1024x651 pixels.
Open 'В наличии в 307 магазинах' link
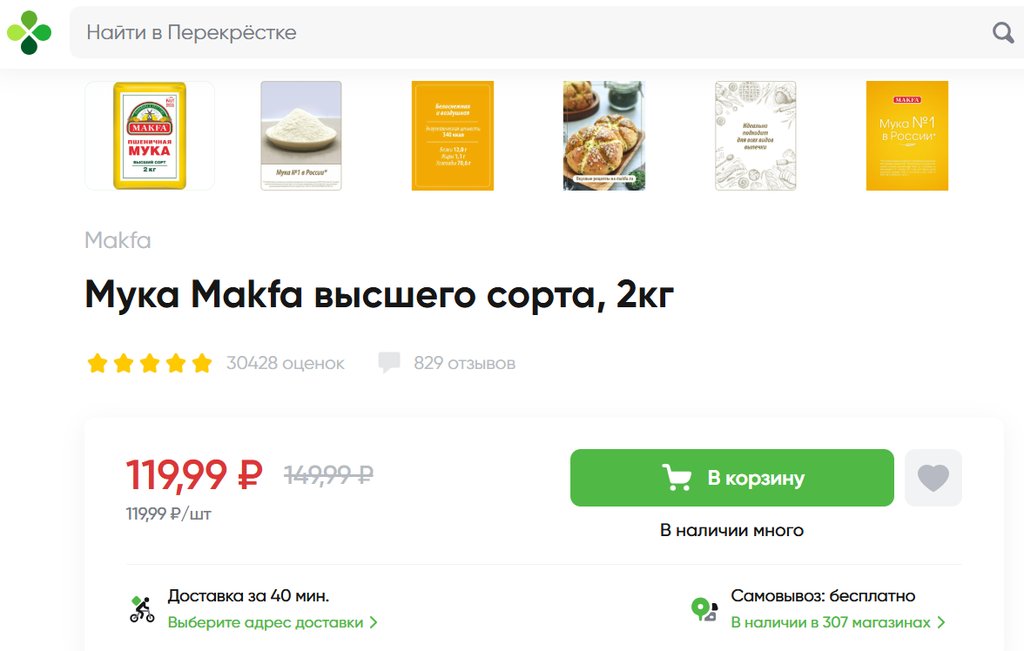pyautogui.click(x=830, y=622)
